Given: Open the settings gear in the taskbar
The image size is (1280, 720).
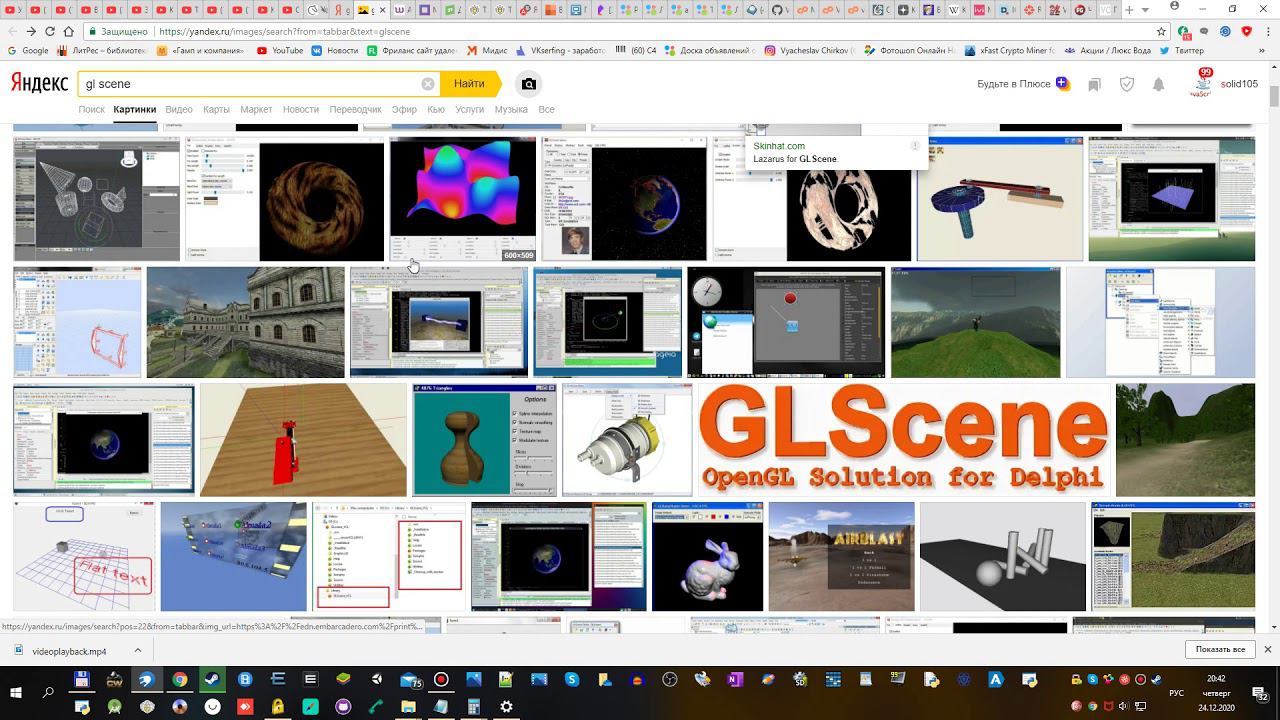Looking at the screenshot, I should [506, 706].
